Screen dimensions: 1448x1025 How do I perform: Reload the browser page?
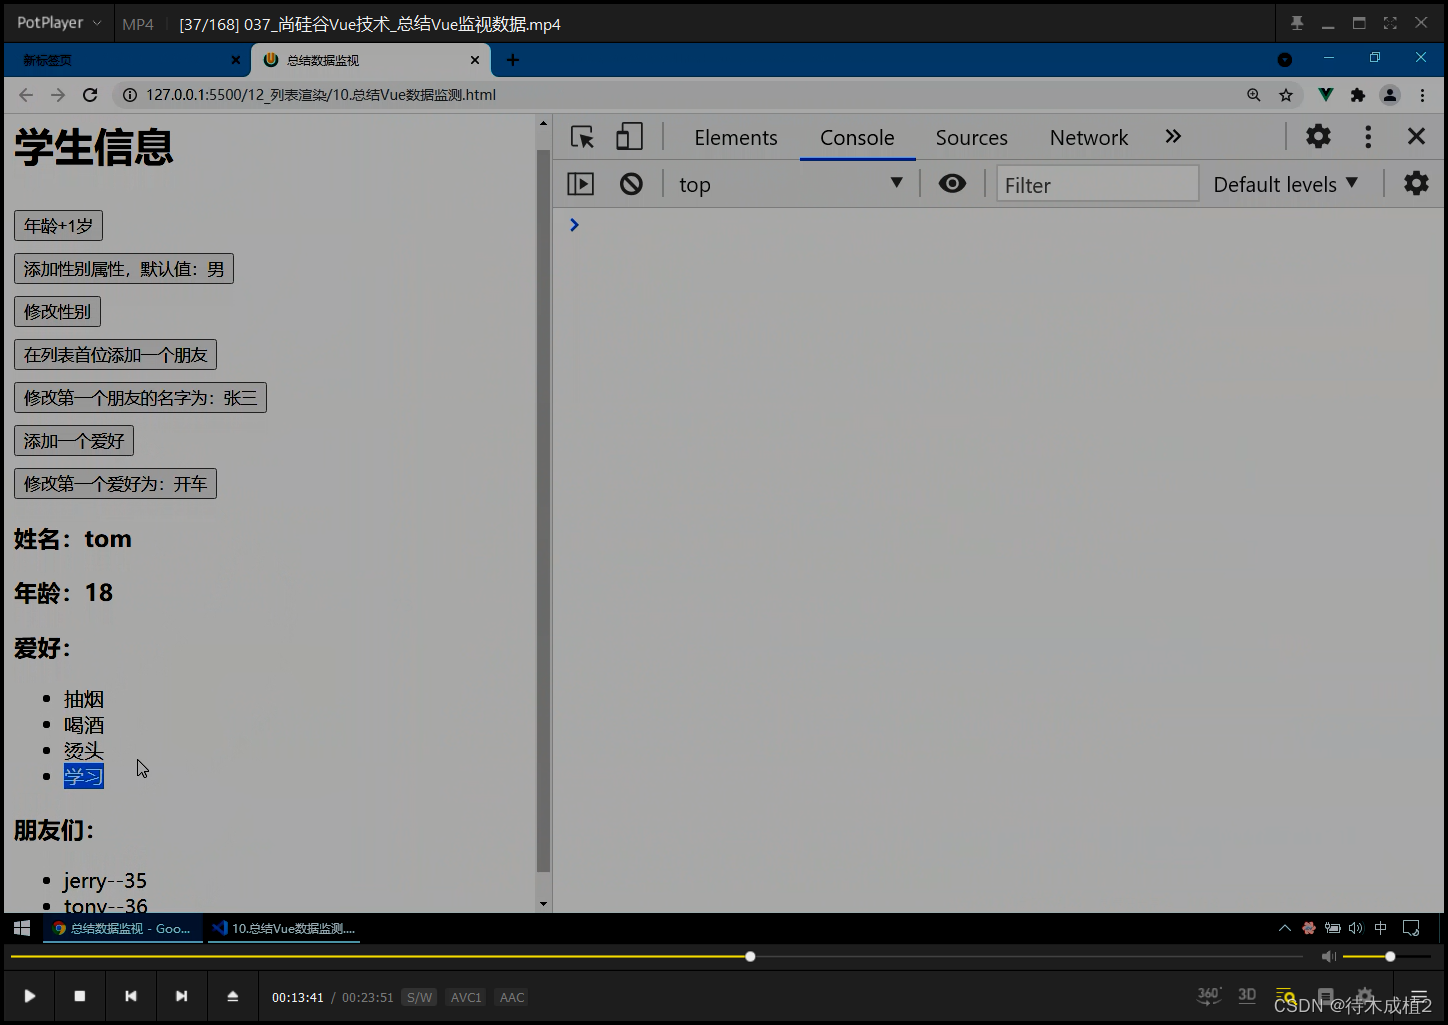[90, 95]
